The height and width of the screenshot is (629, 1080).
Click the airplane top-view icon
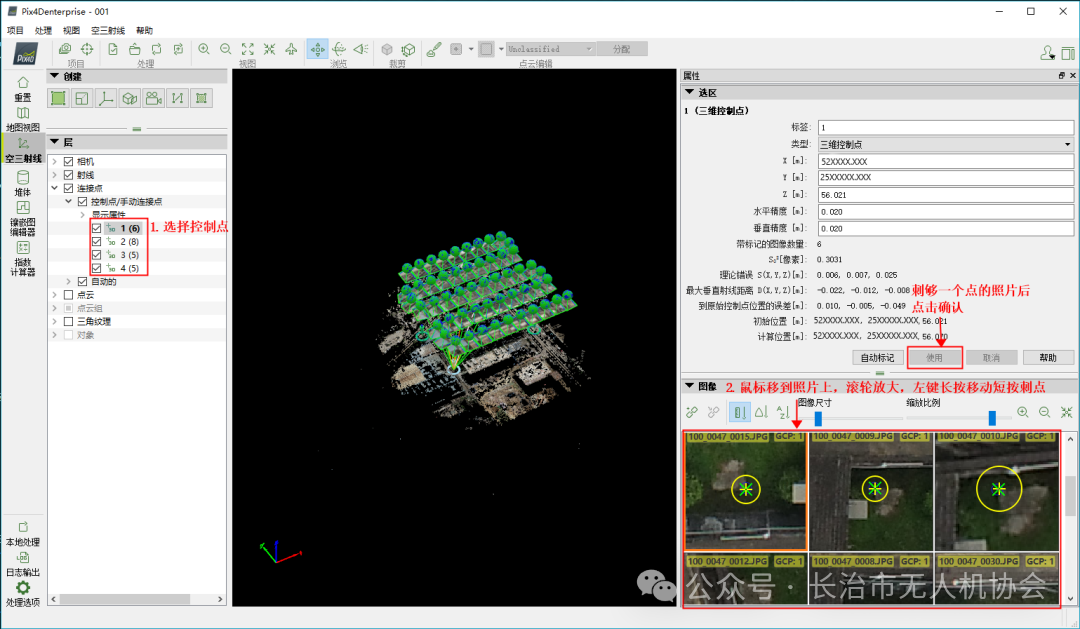tap(291, 49)
